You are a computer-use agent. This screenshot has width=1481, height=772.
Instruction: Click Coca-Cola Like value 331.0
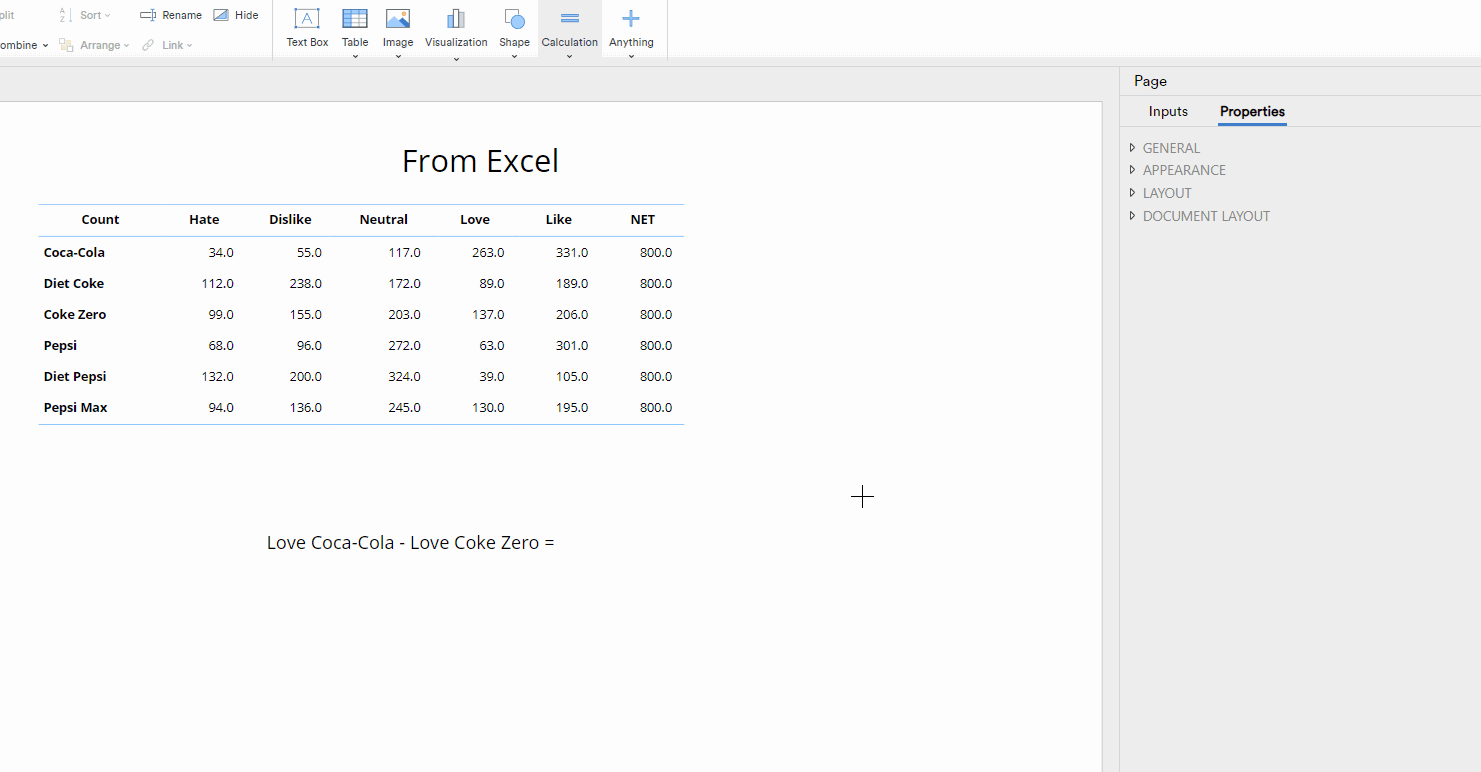(x=572, y=253)
